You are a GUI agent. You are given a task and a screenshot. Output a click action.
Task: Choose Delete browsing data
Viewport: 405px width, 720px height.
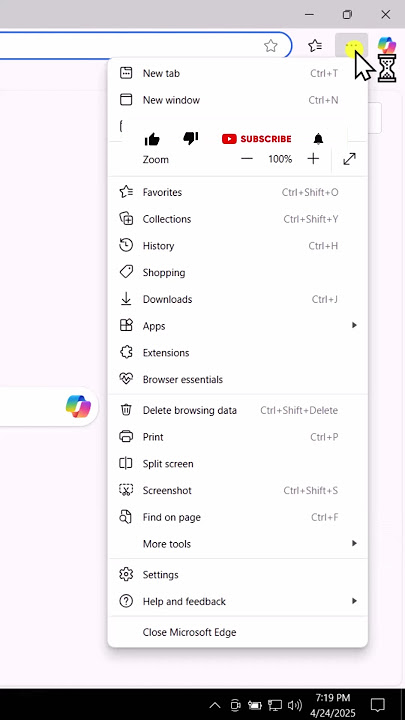pos(237,410)
